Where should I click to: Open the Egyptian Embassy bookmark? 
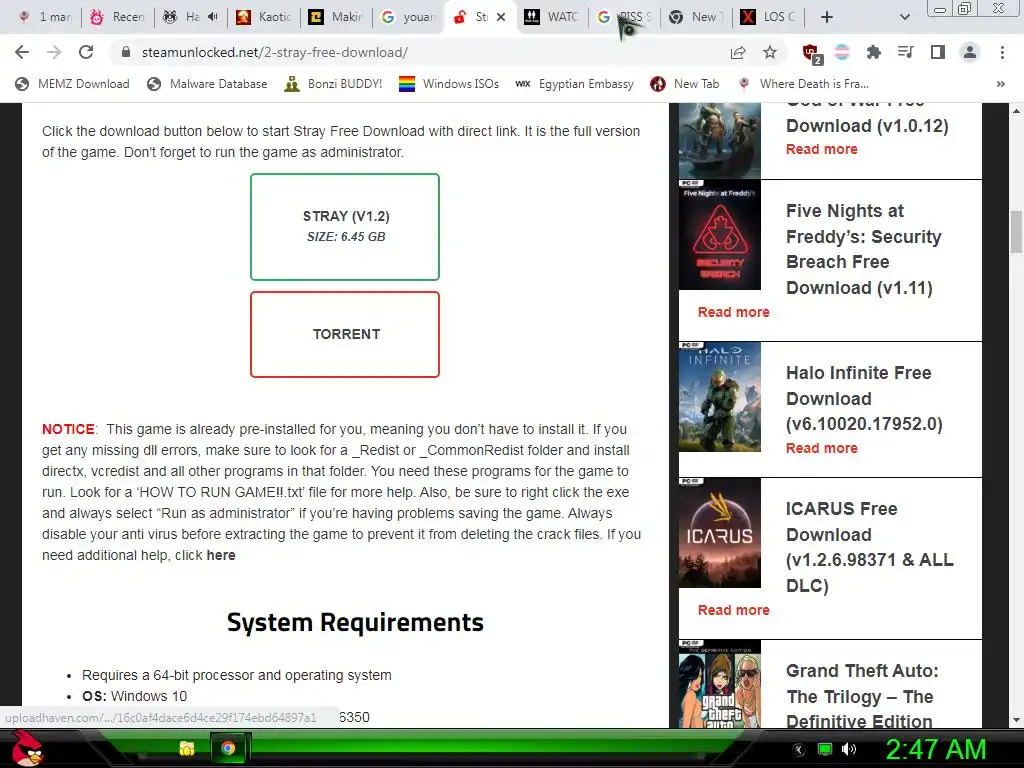pos(575,84)
